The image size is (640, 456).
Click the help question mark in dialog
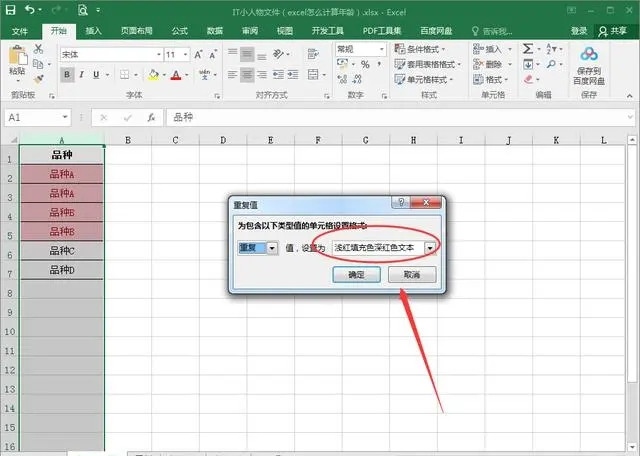coord(400,204)
